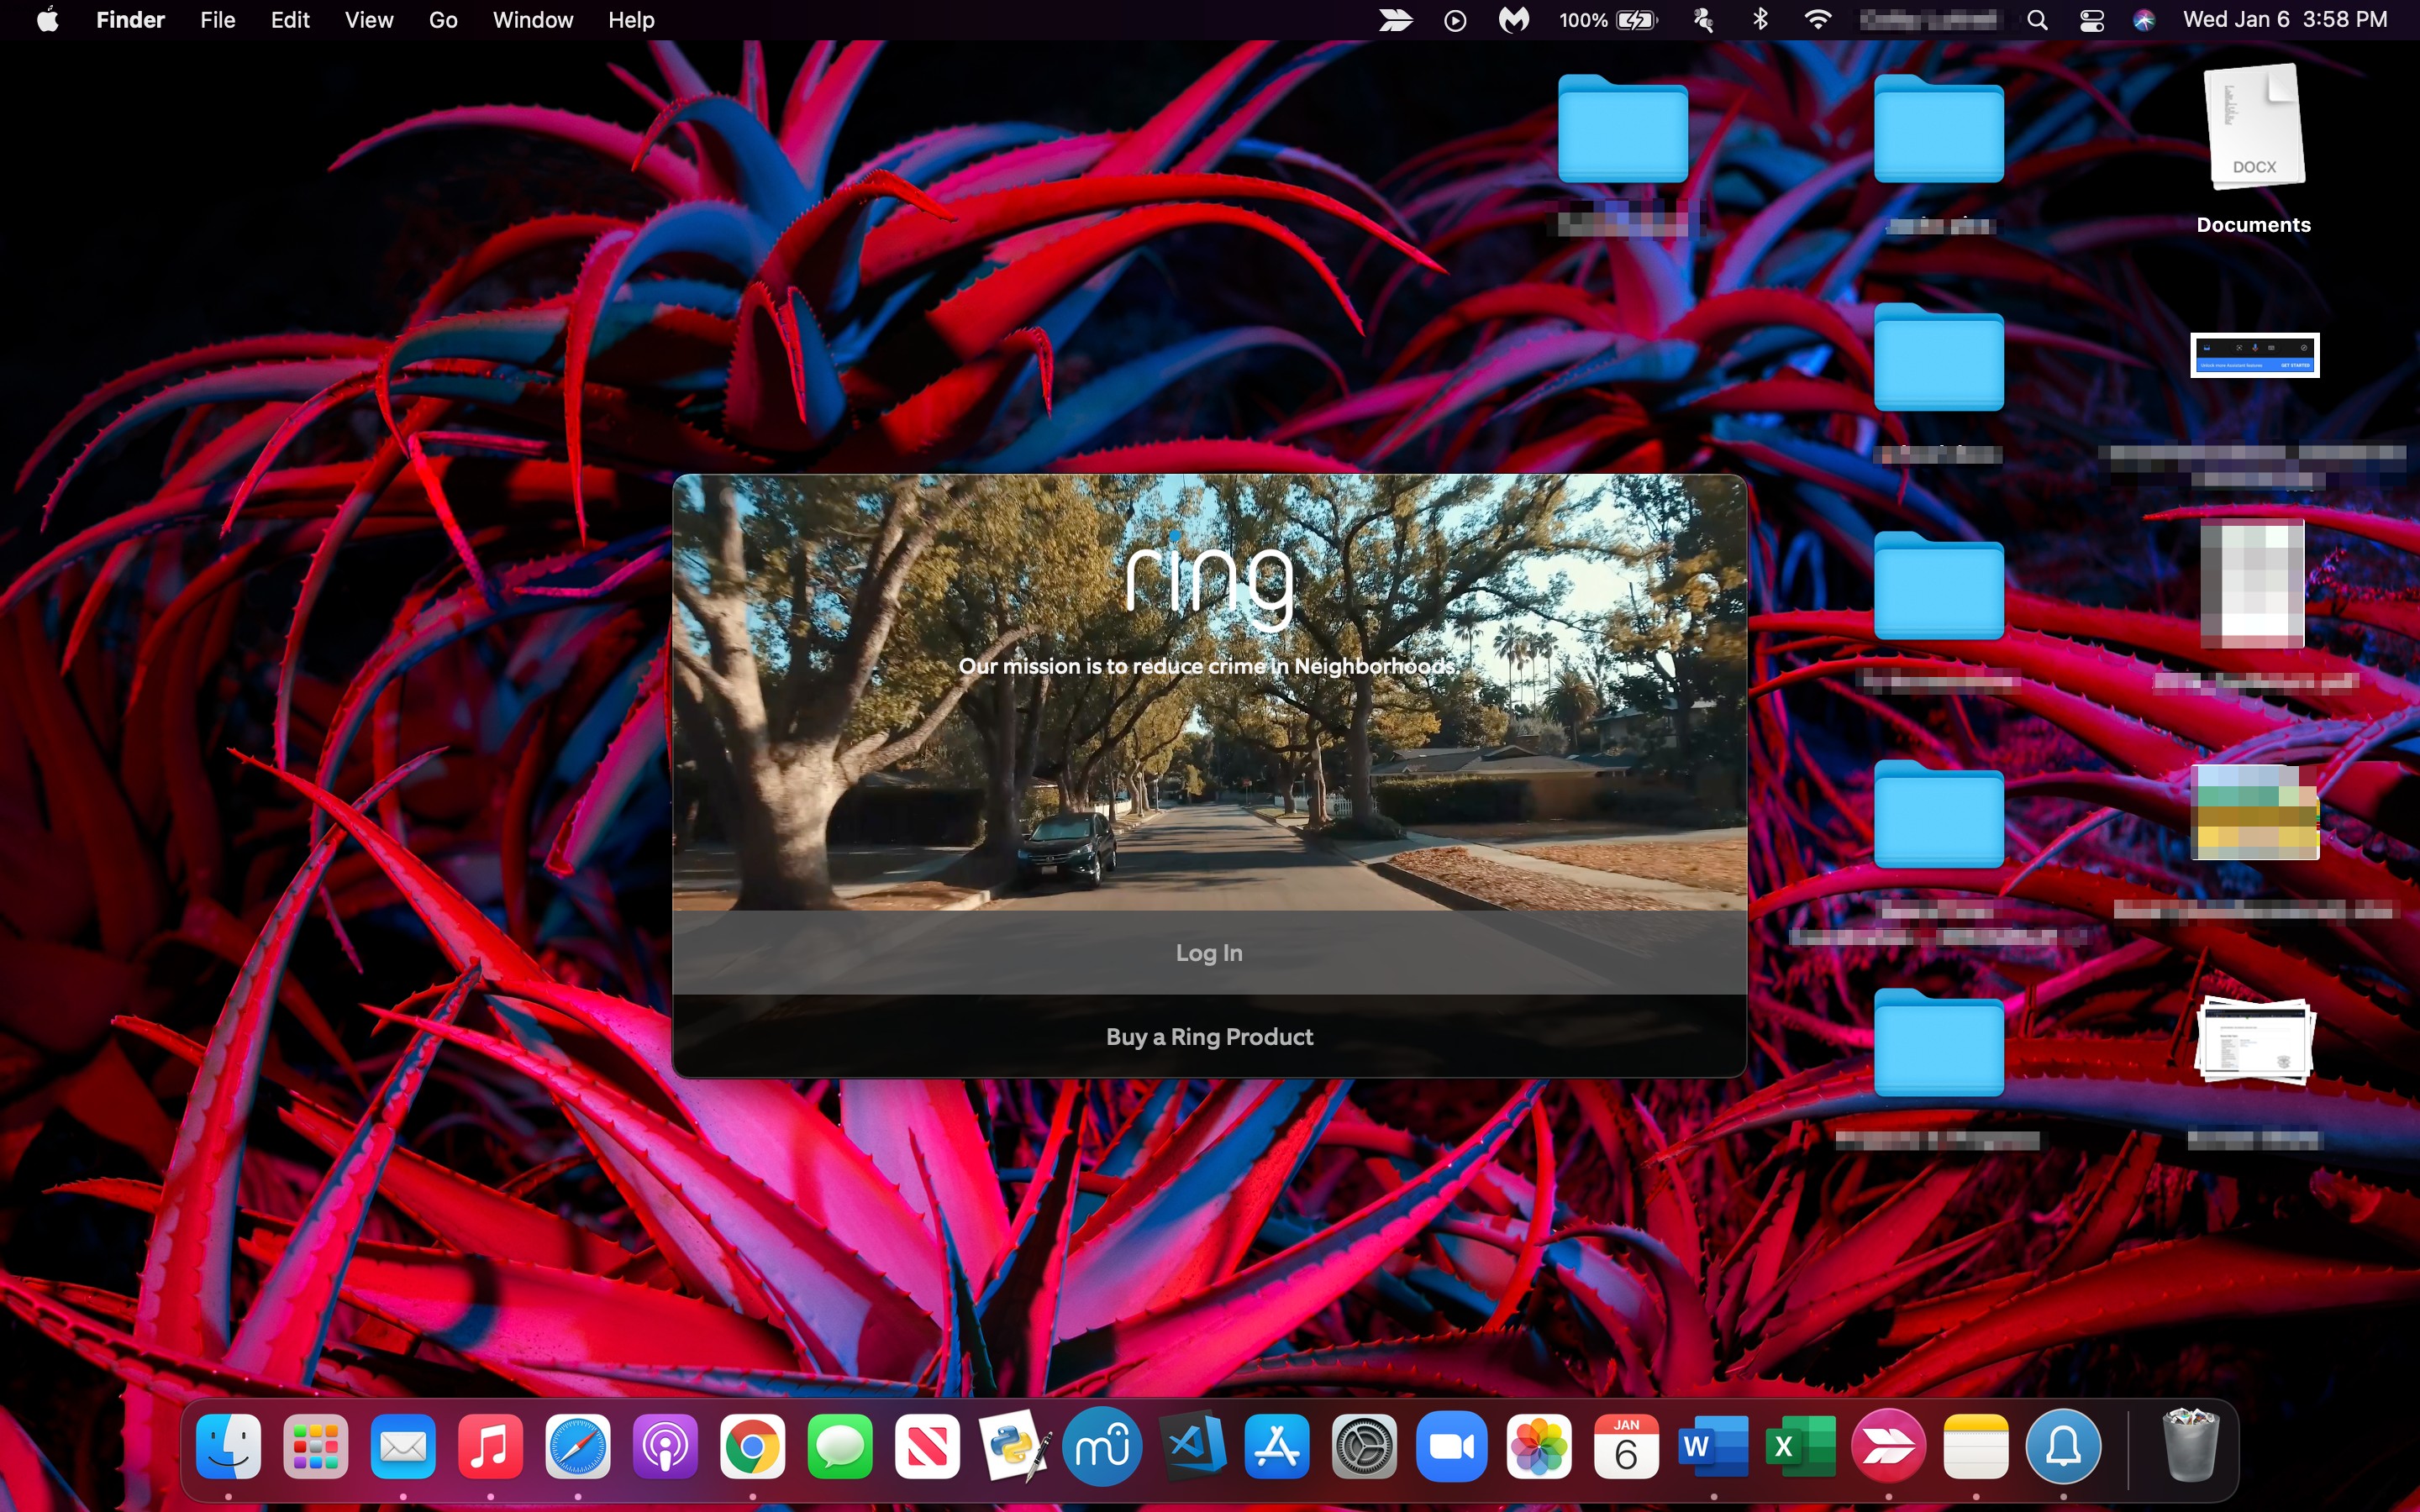This screenshot has height=1512, width=2420.
Task: Click the battery 100% status indicator
Action: pyautogui.click(x=1608, y=20)
